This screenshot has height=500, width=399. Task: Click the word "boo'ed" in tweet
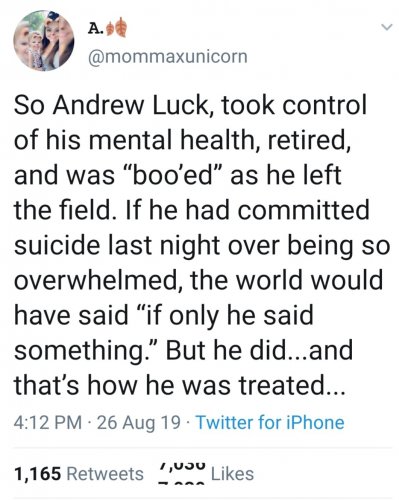click(173, 175)
